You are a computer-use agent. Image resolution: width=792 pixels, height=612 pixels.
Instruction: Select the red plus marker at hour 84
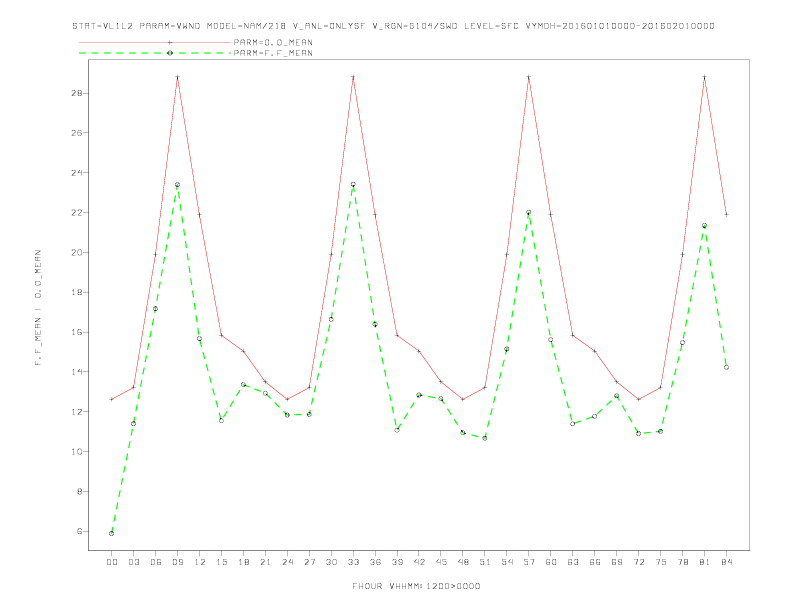726,215
